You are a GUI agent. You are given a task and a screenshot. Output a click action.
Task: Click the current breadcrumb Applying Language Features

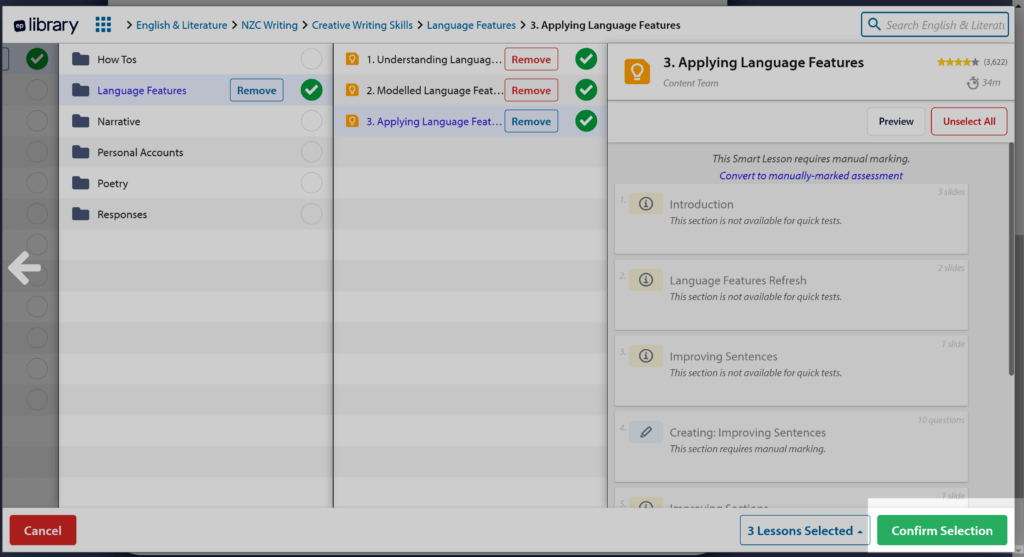pos(605,25)
